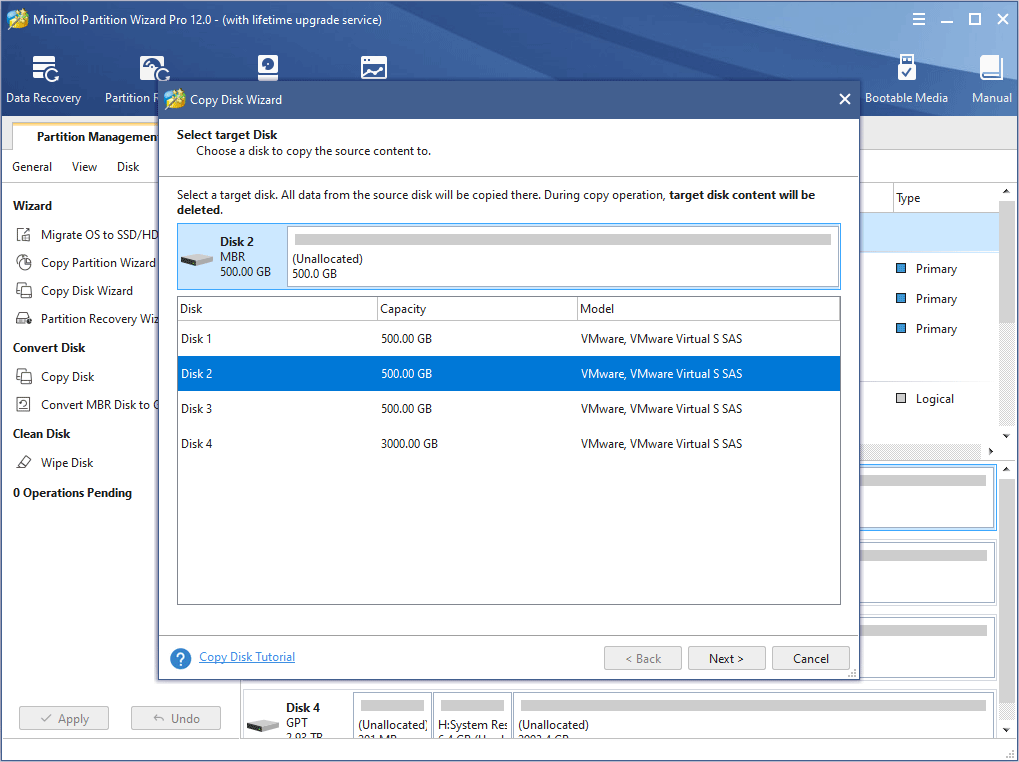Click the Back button

pos(643,658)
